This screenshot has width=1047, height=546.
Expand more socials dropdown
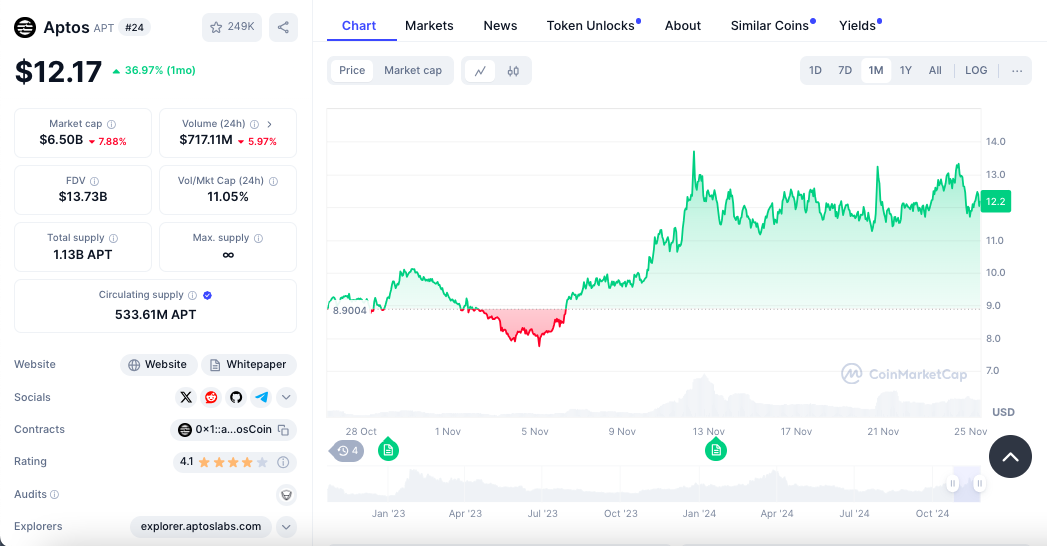pyautogui.click(x=286, y=397)
